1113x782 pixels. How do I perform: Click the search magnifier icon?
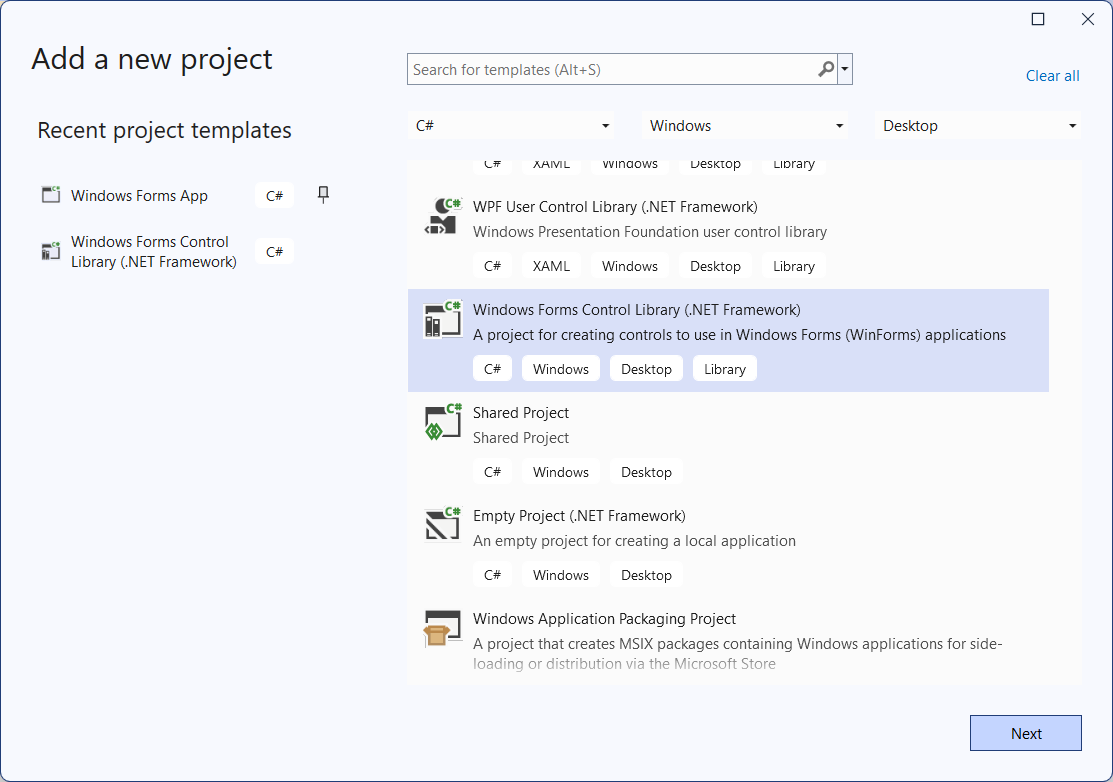tap(826, 70)
